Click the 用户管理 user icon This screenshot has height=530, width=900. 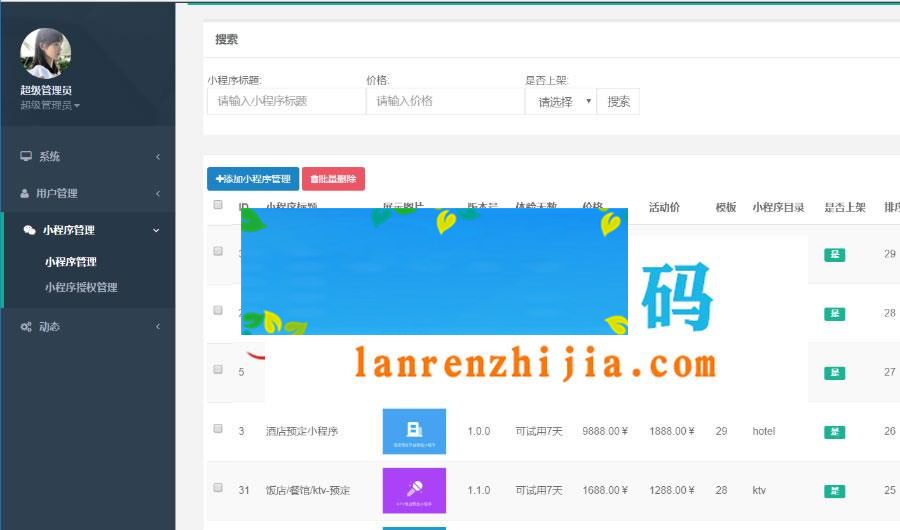coord(26,194)
